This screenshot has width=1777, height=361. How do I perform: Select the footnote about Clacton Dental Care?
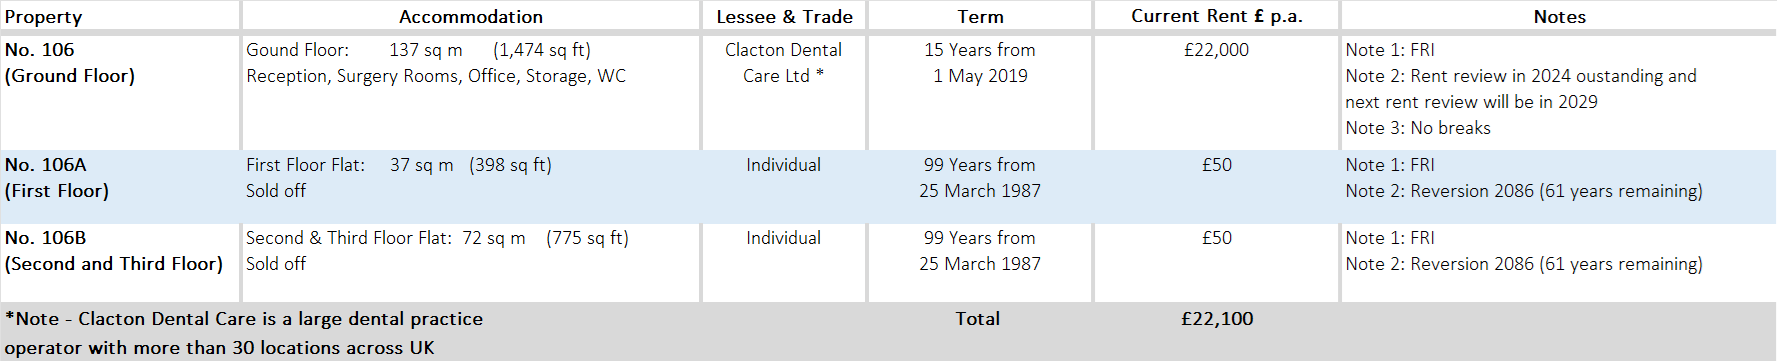click(x=244, y=333)
